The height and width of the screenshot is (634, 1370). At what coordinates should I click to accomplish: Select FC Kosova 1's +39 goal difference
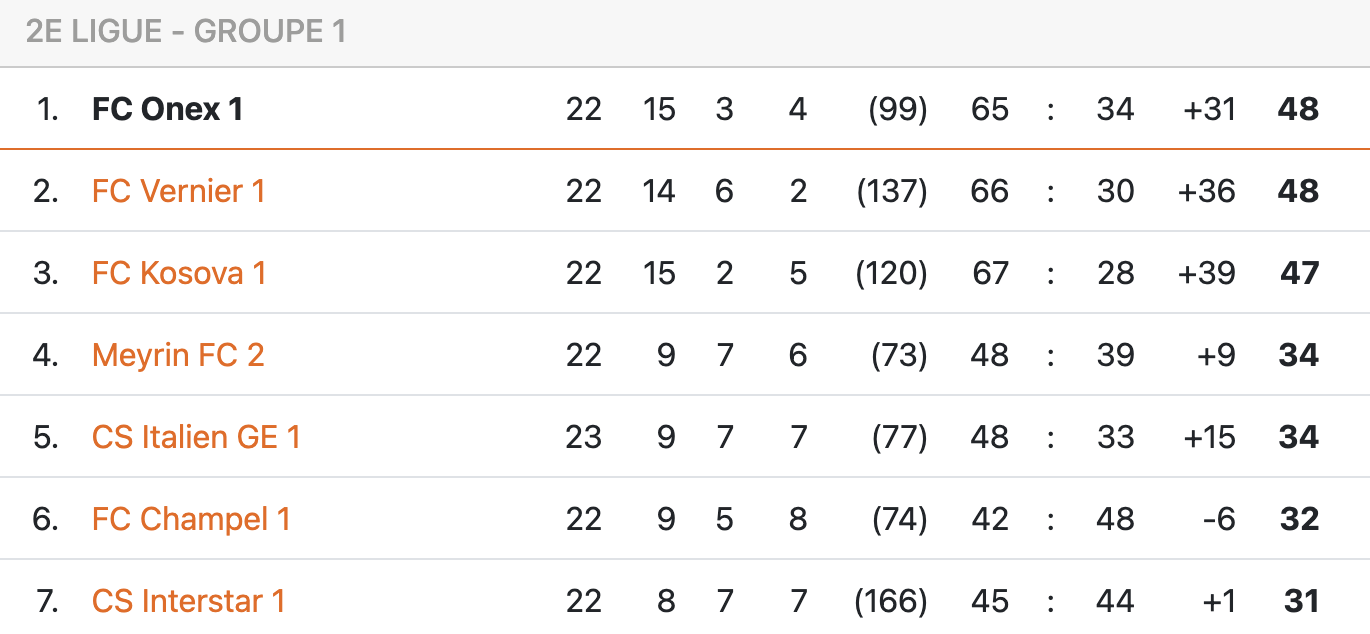pos(1207,273)
